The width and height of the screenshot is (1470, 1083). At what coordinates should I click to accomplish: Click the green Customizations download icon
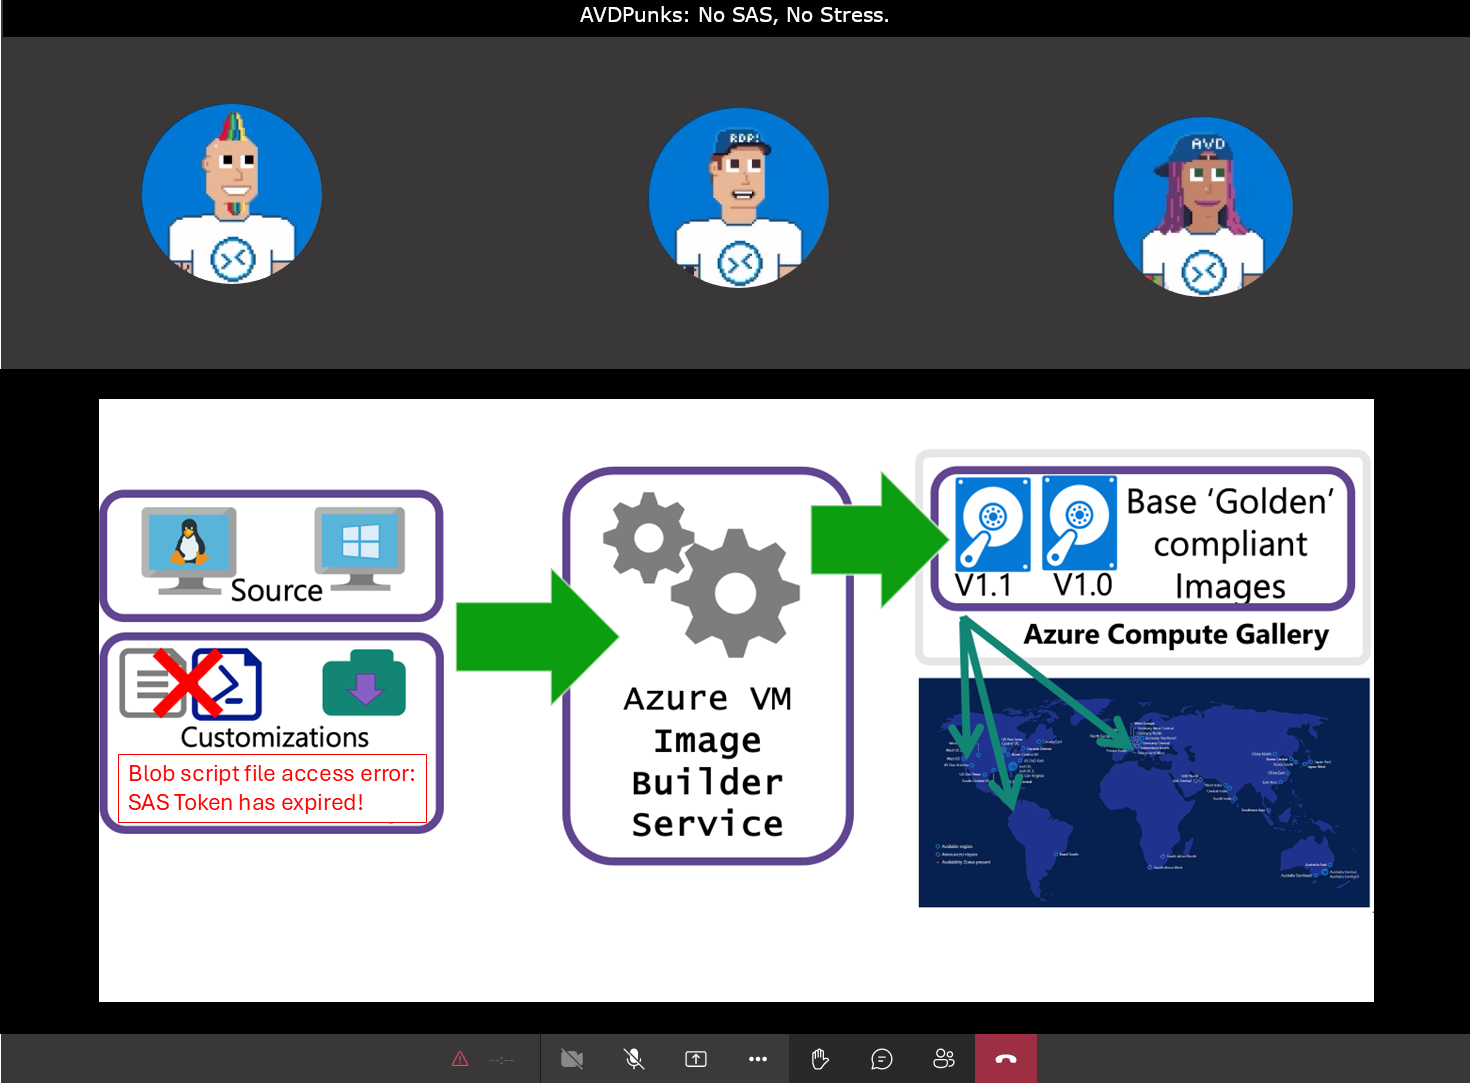[x=363, y=683]
